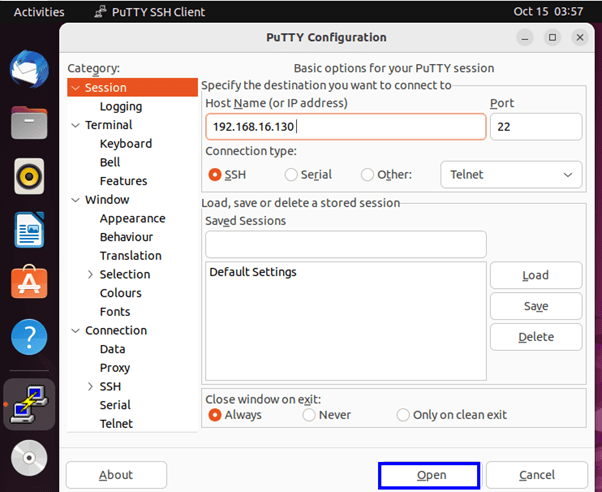
Task: Click the PuTTY icon in dock
Action: point(29,404)
